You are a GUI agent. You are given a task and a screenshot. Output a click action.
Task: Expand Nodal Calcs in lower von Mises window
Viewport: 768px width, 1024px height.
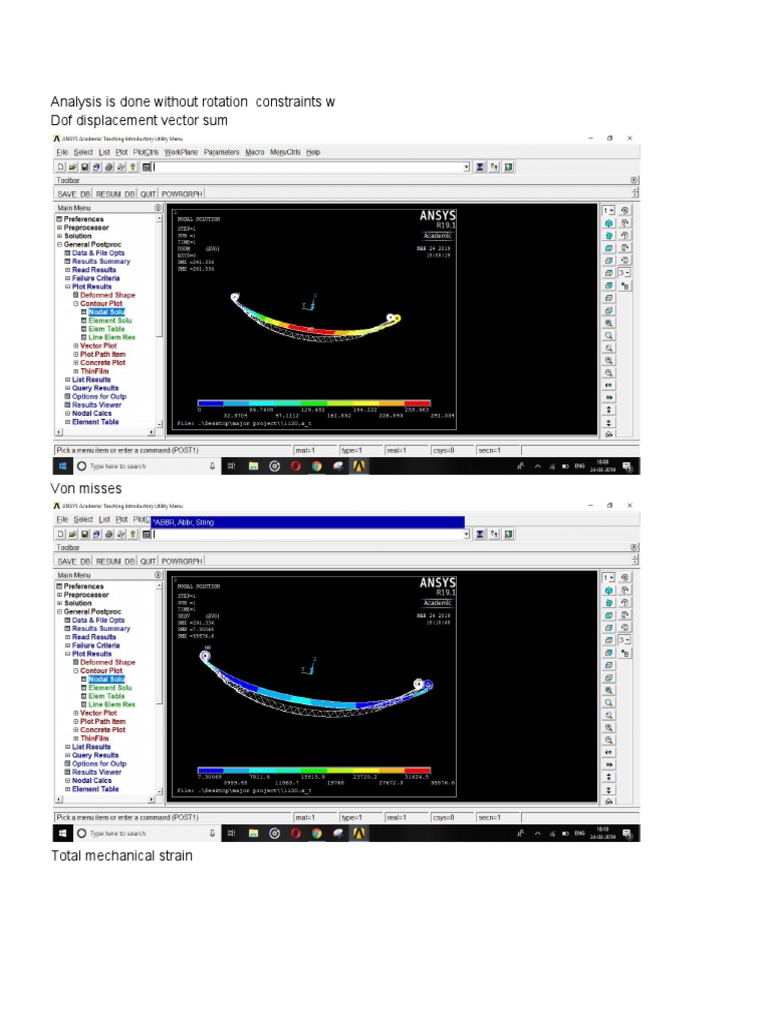coord(67,781)
